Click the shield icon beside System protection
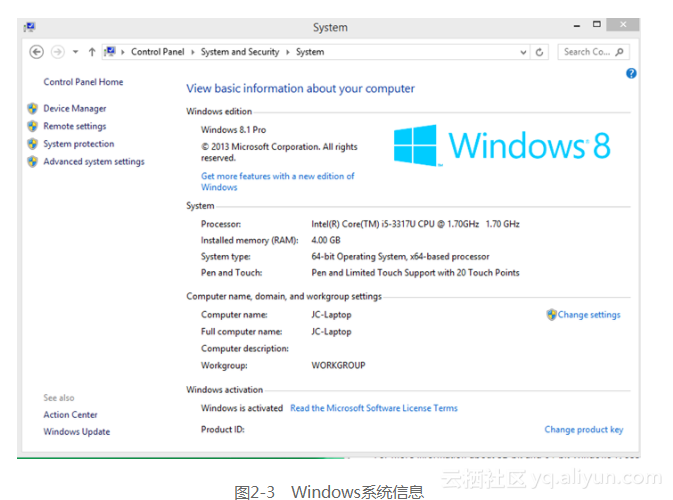The image size is (673, 500). pos(33,144)
